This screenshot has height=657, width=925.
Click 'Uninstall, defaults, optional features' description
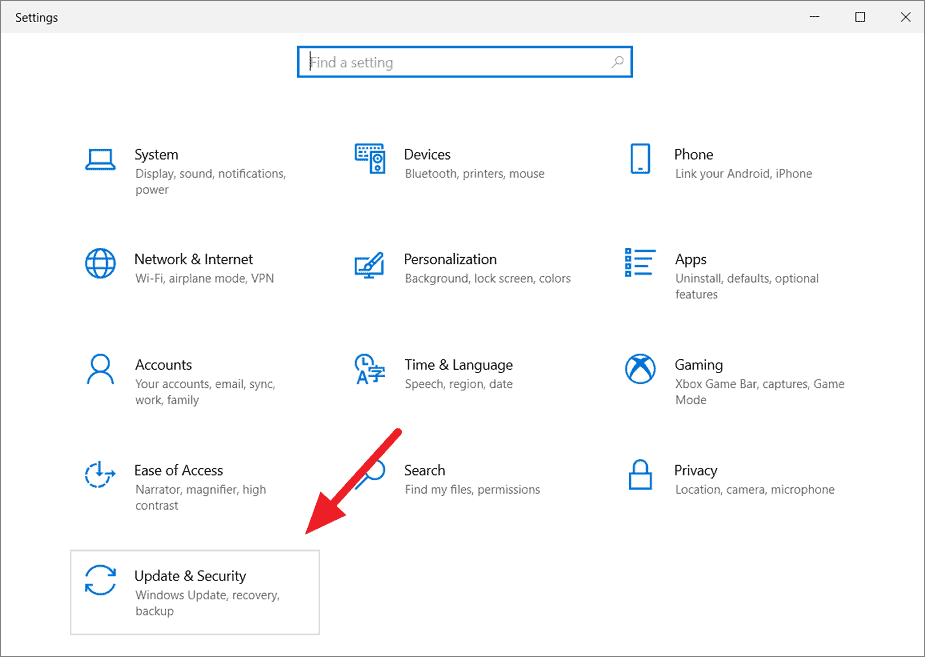(x=747, y=286)
